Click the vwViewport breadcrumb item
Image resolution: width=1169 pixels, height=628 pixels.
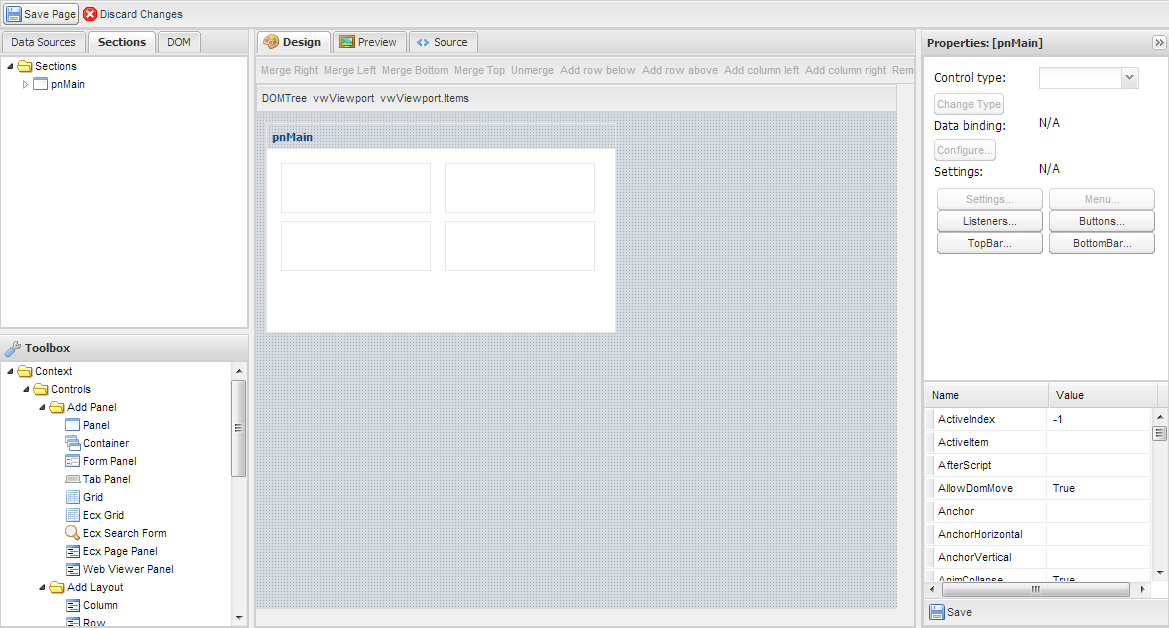pyautogui.click(x=344, y=98)
